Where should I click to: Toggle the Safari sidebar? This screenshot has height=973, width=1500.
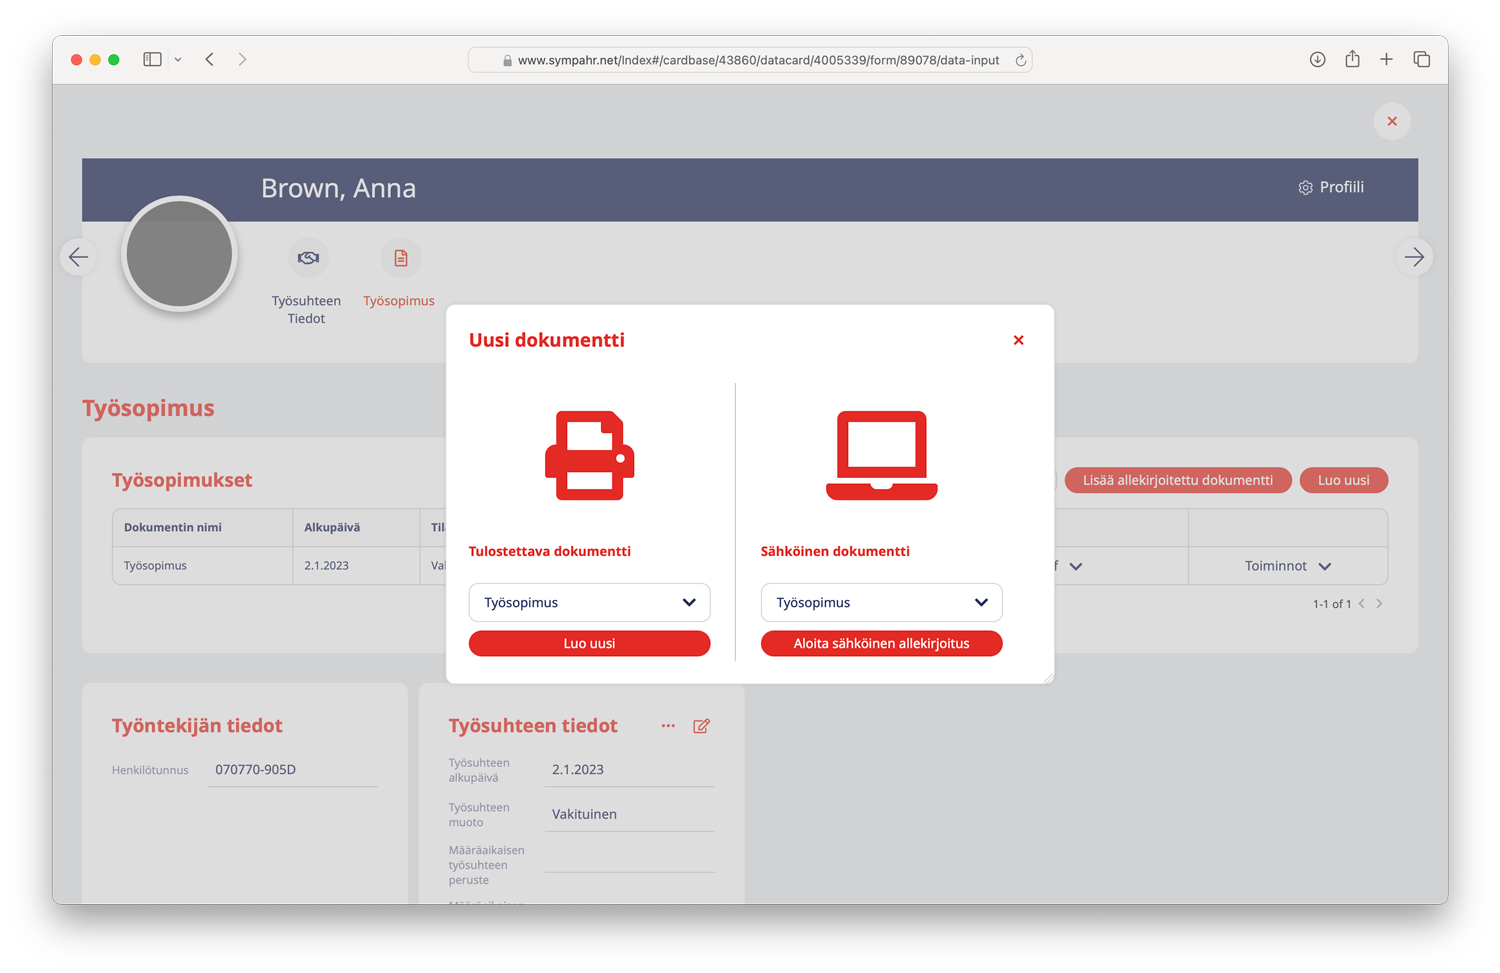(152, 60)
